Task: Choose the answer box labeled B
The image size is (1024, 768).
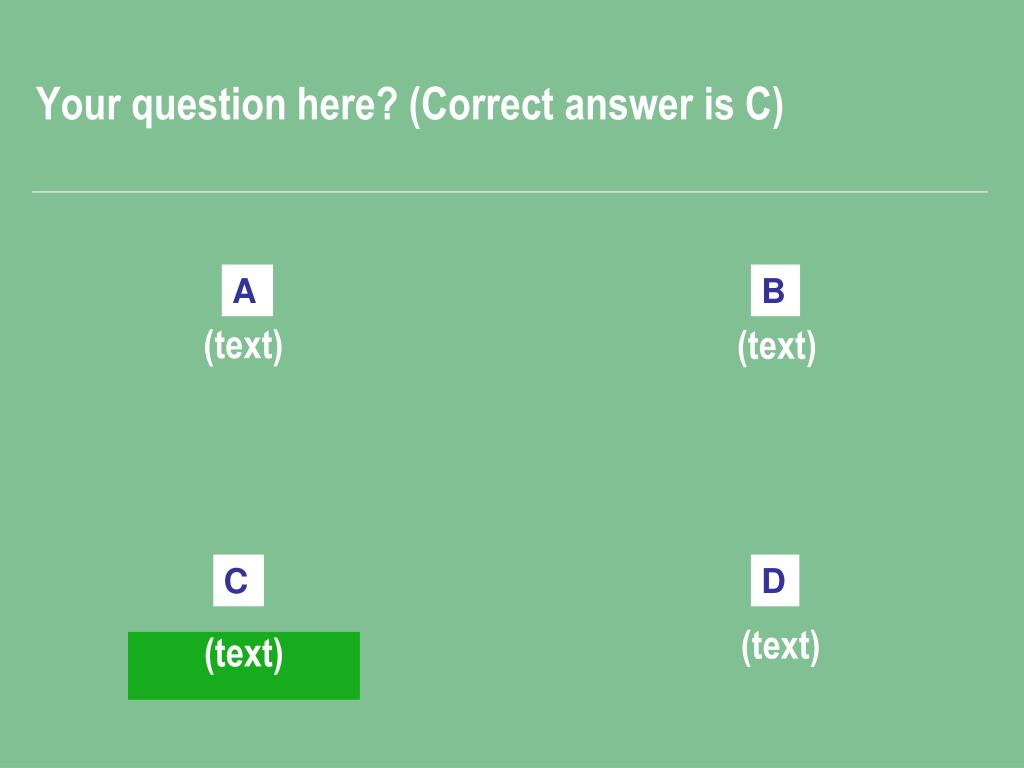Action: pos(775,290)
